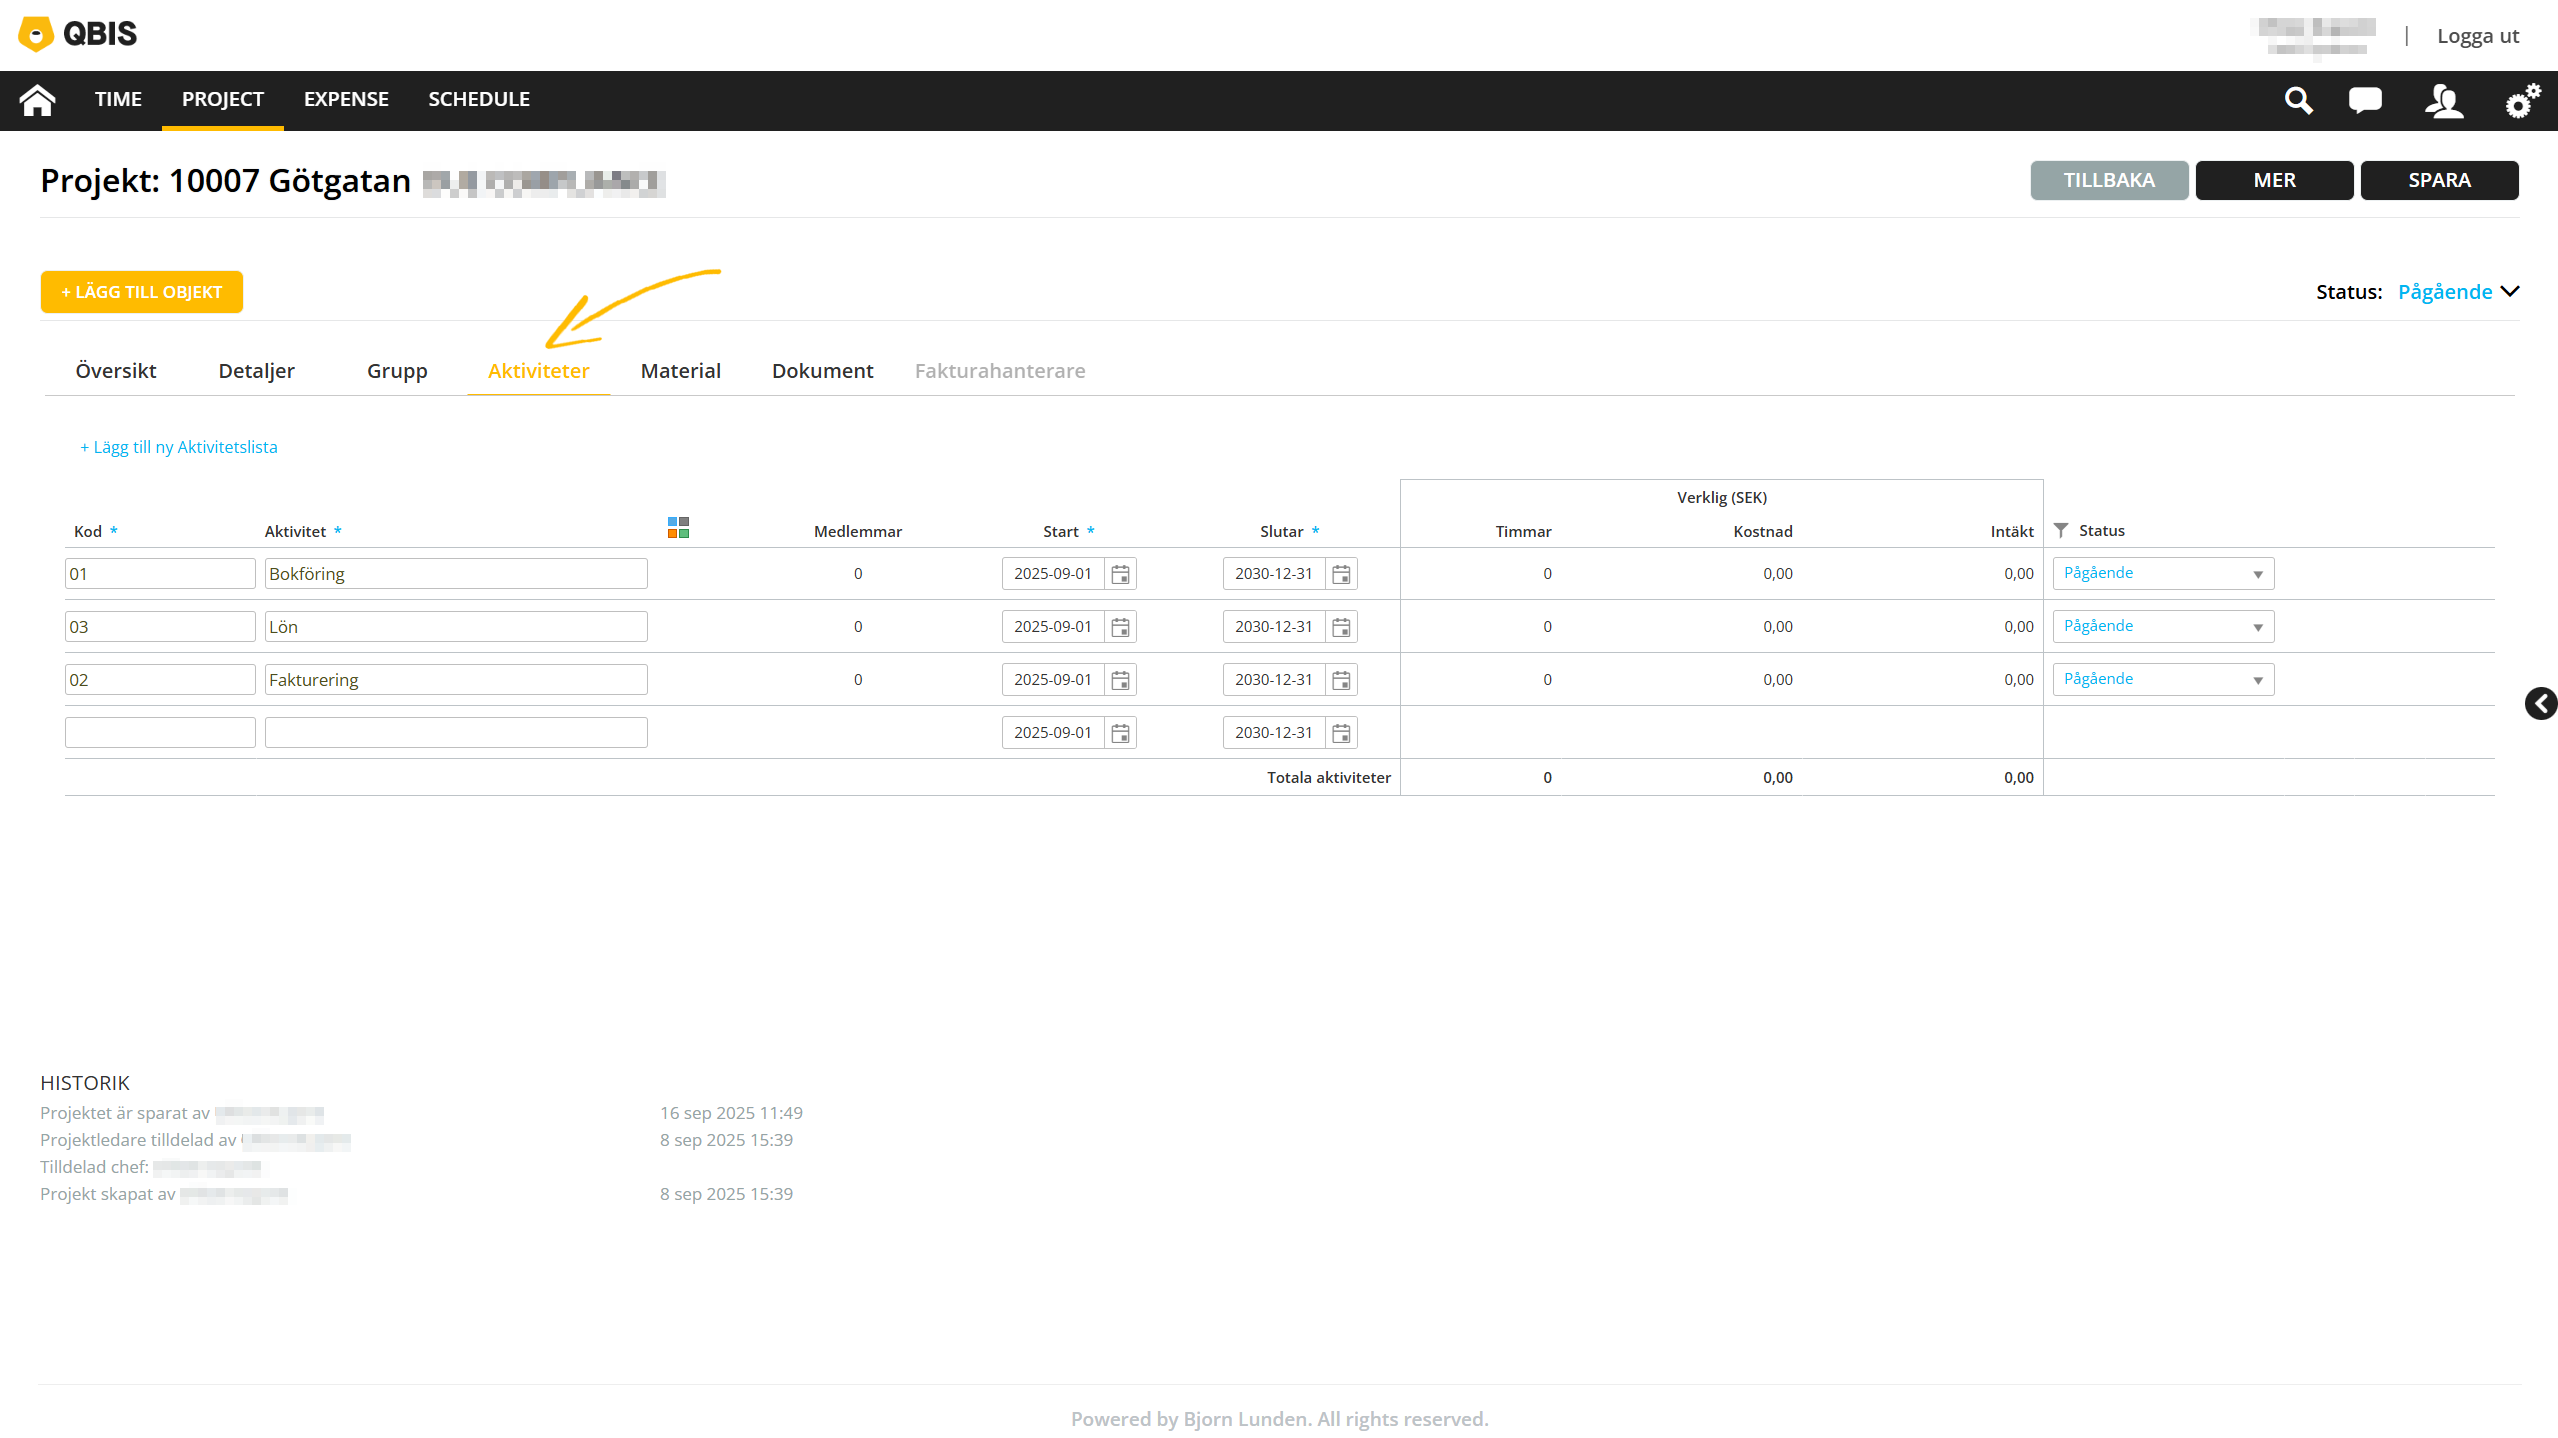Open the EXPENSE menu
Image resolution: width=2558 pixels, height=1438 pixels.
[x=346, y=99]
